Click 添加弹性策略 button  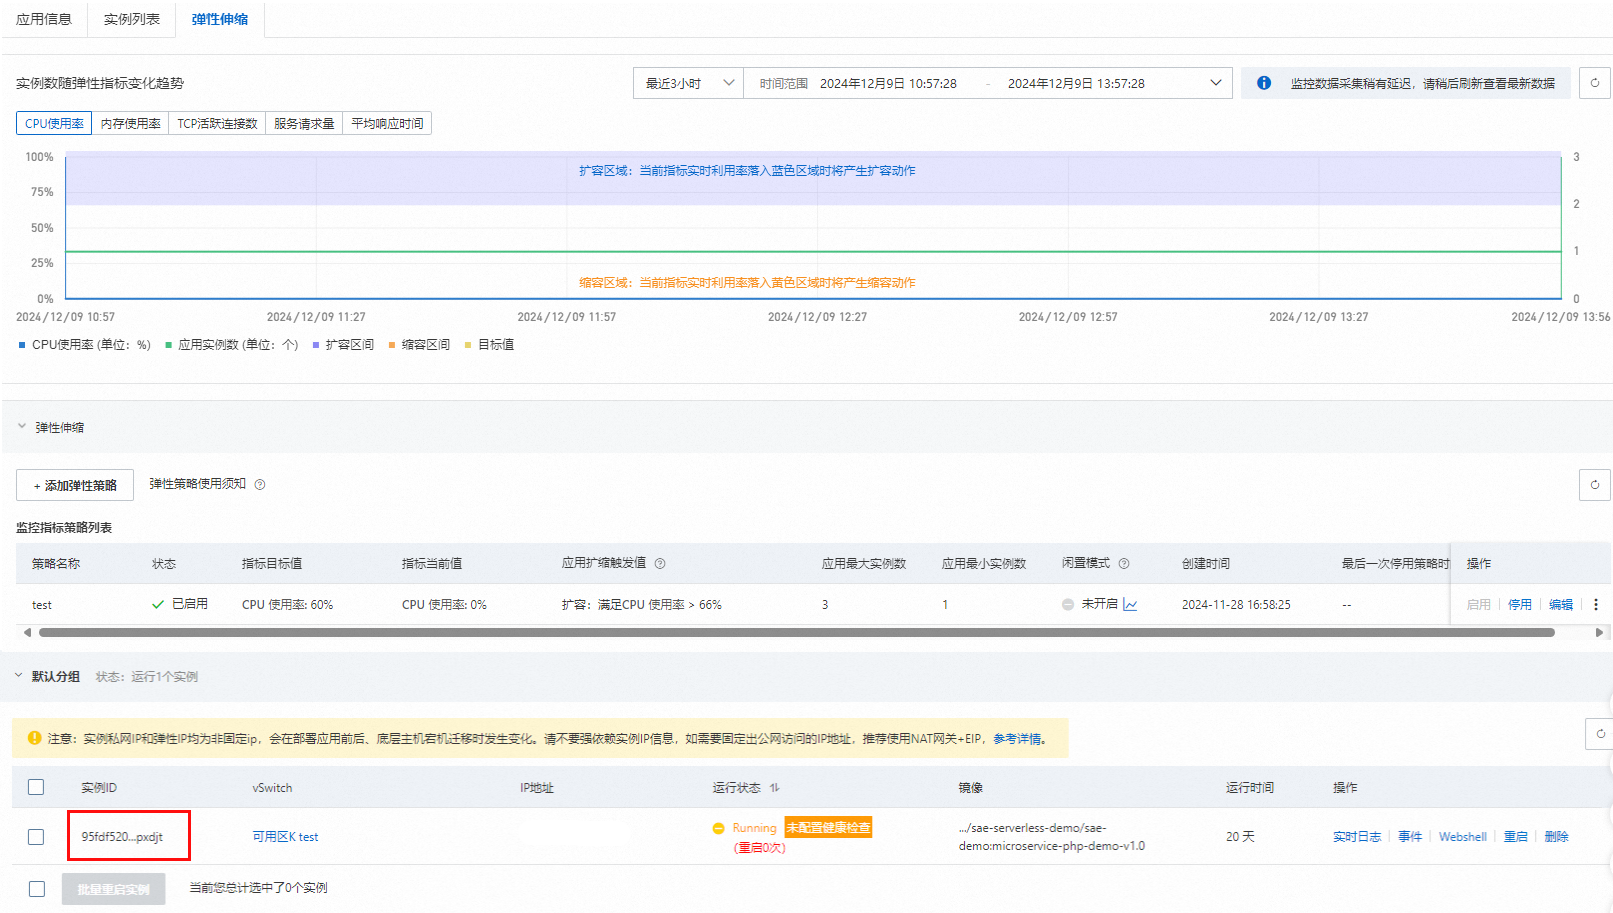tap(75, 485)
